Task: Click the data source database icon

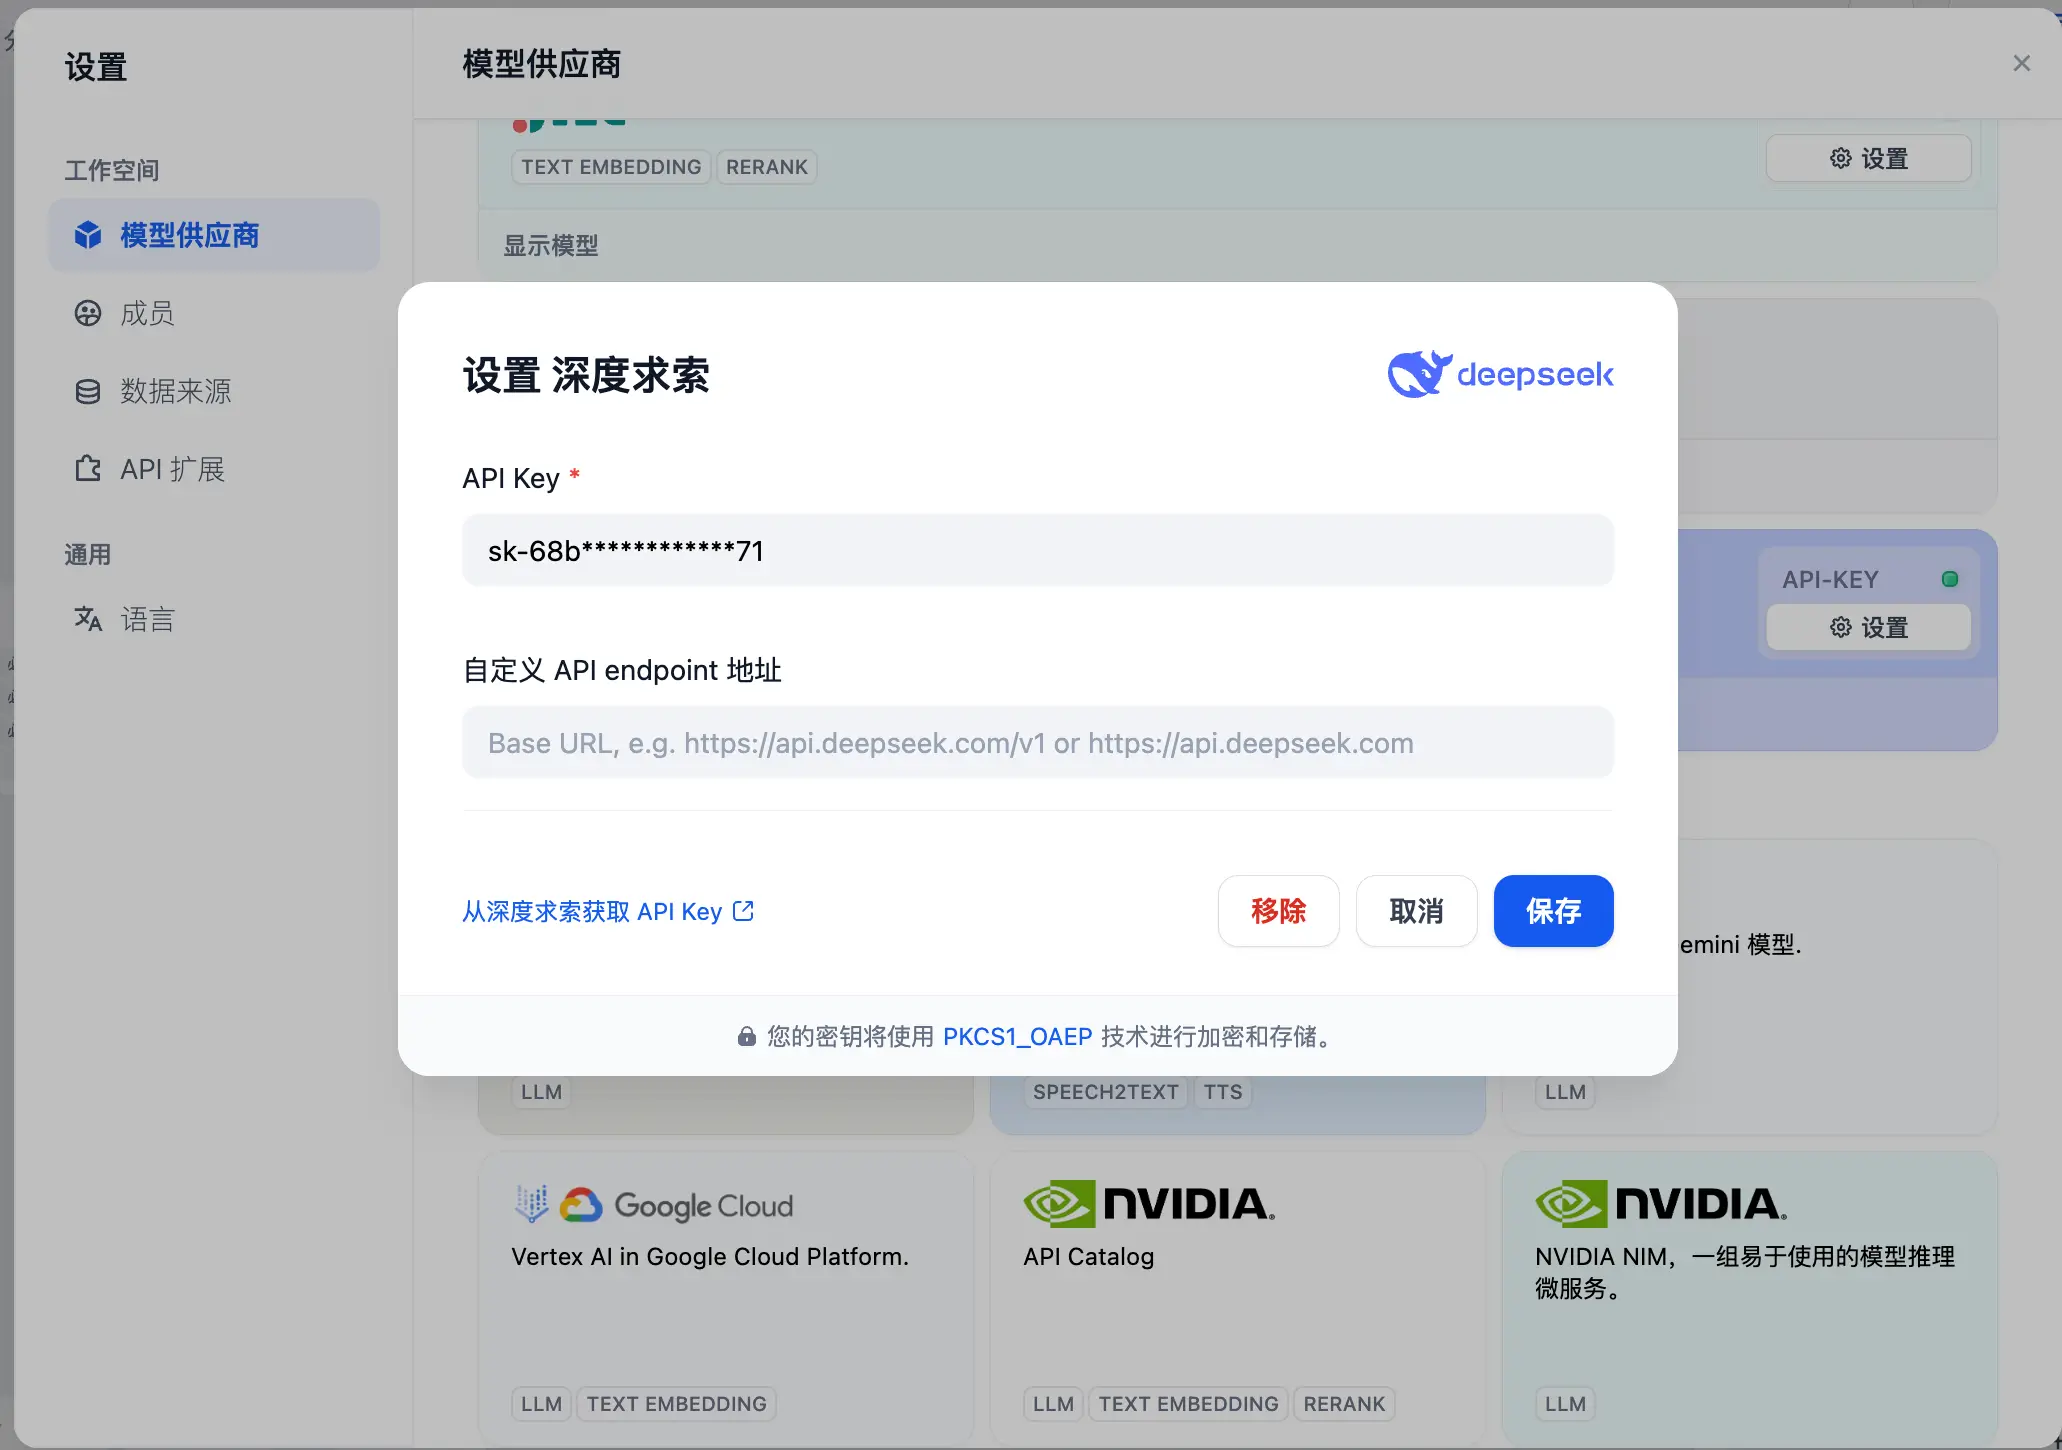Action: click(88, 391)
